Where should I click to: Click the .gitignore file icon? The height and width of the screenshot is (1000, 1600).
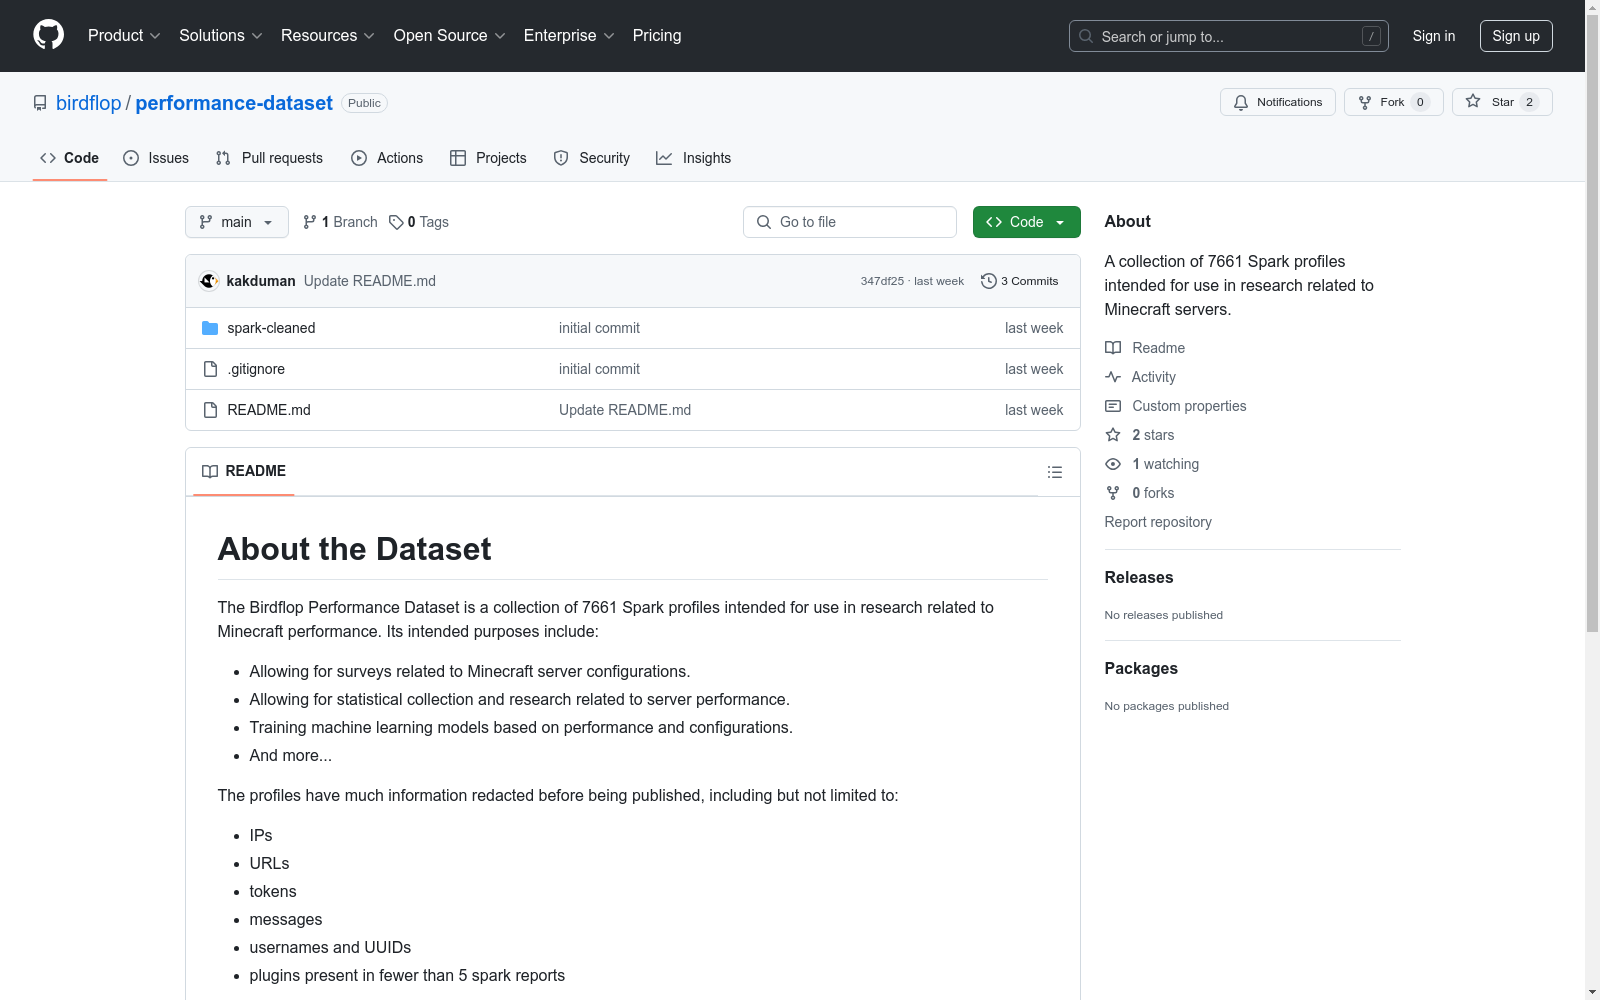pyautogui.click(x=210, y=369)
